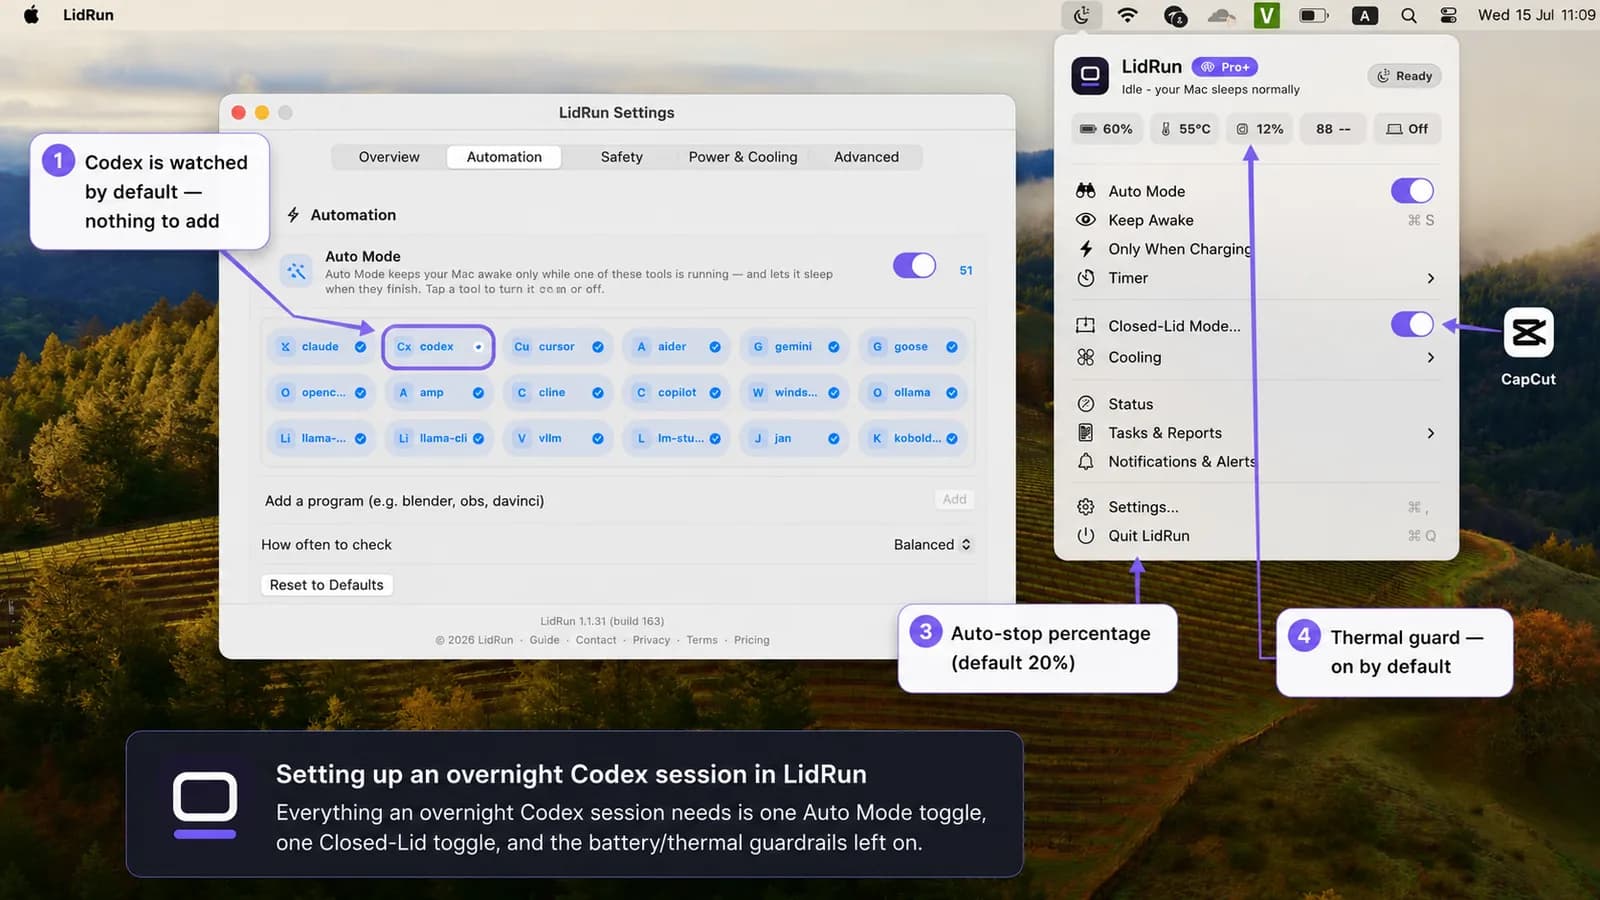Click the 12% CPU status chip
The width and height of the screenshot is (1600, 900).
tap(1259, 129)
